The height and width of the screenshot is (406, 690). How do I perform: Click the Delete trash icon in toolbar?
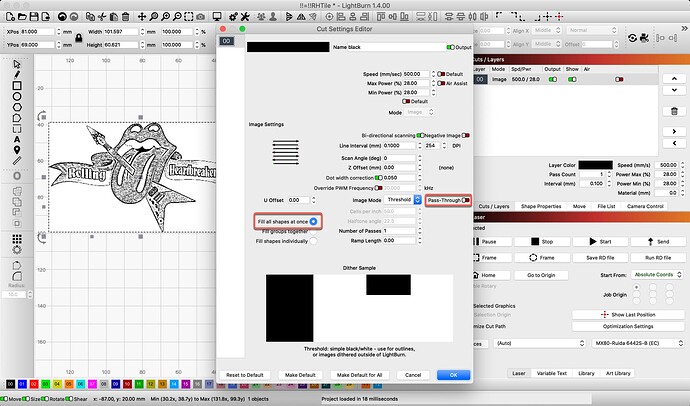(x=125, y=17)
